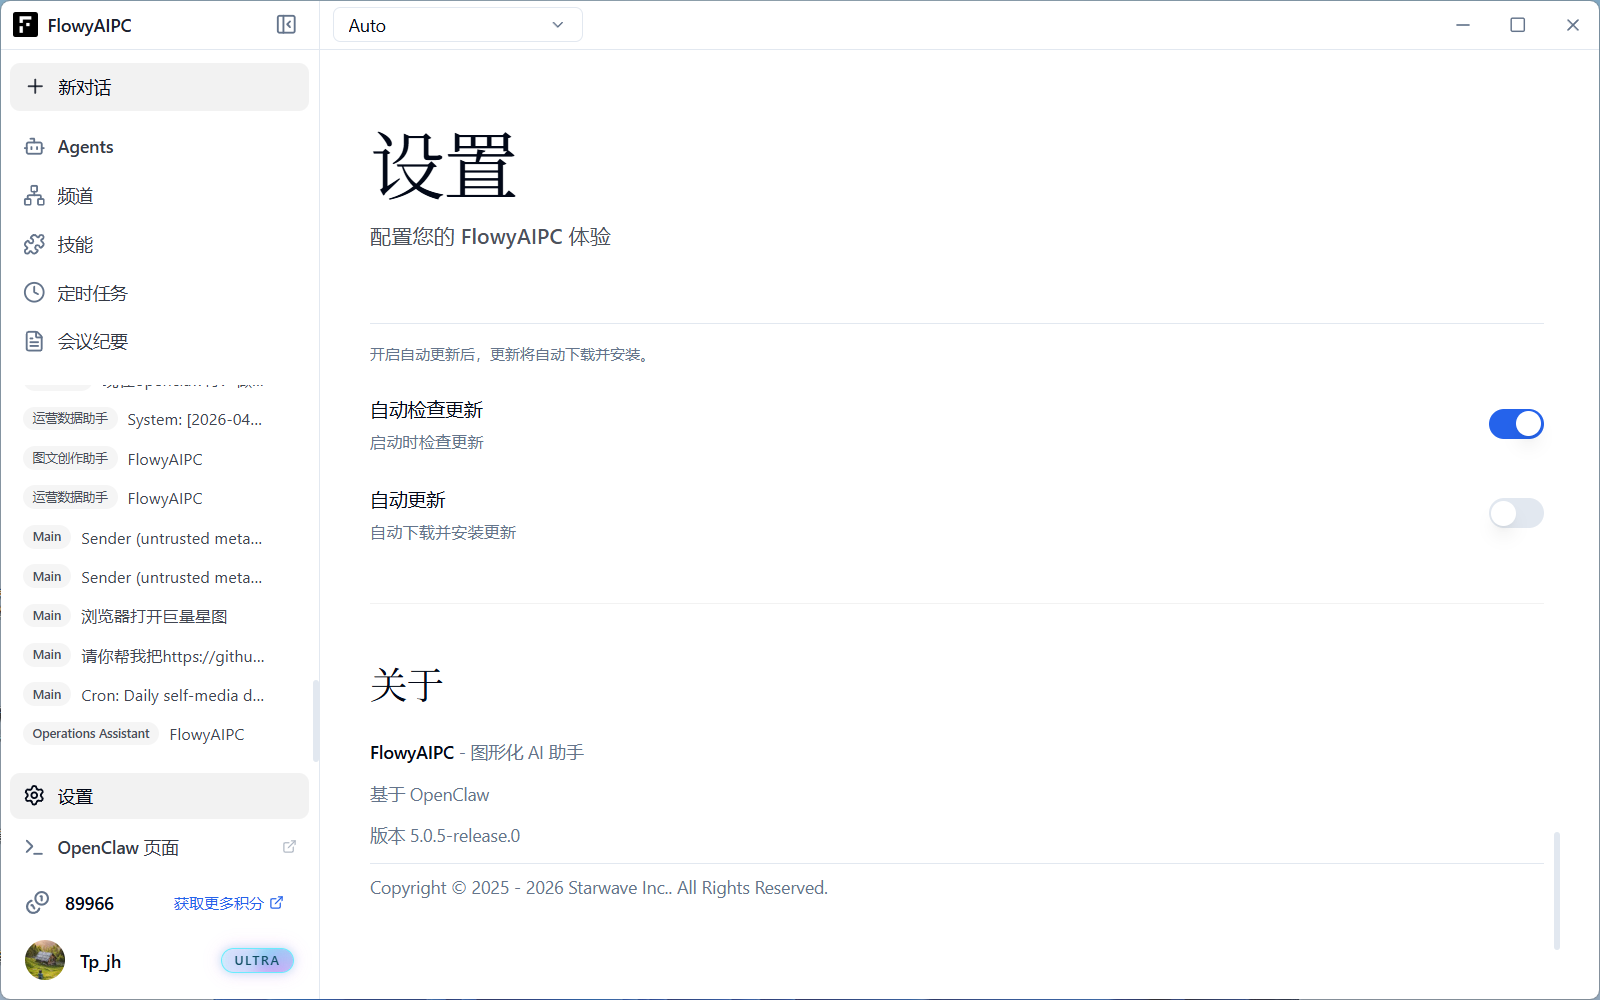Click the Agents robot icon
Screen dimensions: 1600x1000
click(34, 147)
